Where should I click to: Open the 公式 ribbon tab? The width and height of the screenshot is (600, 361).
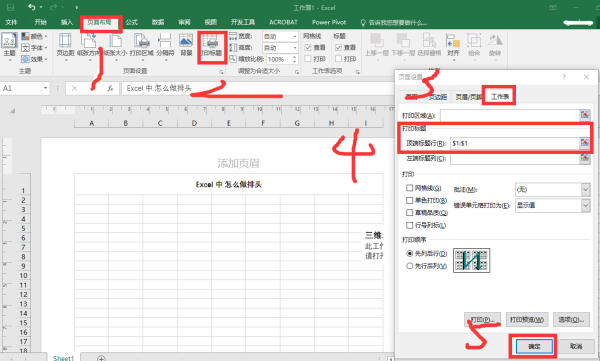pyautogui.click(x=132, y=22)
